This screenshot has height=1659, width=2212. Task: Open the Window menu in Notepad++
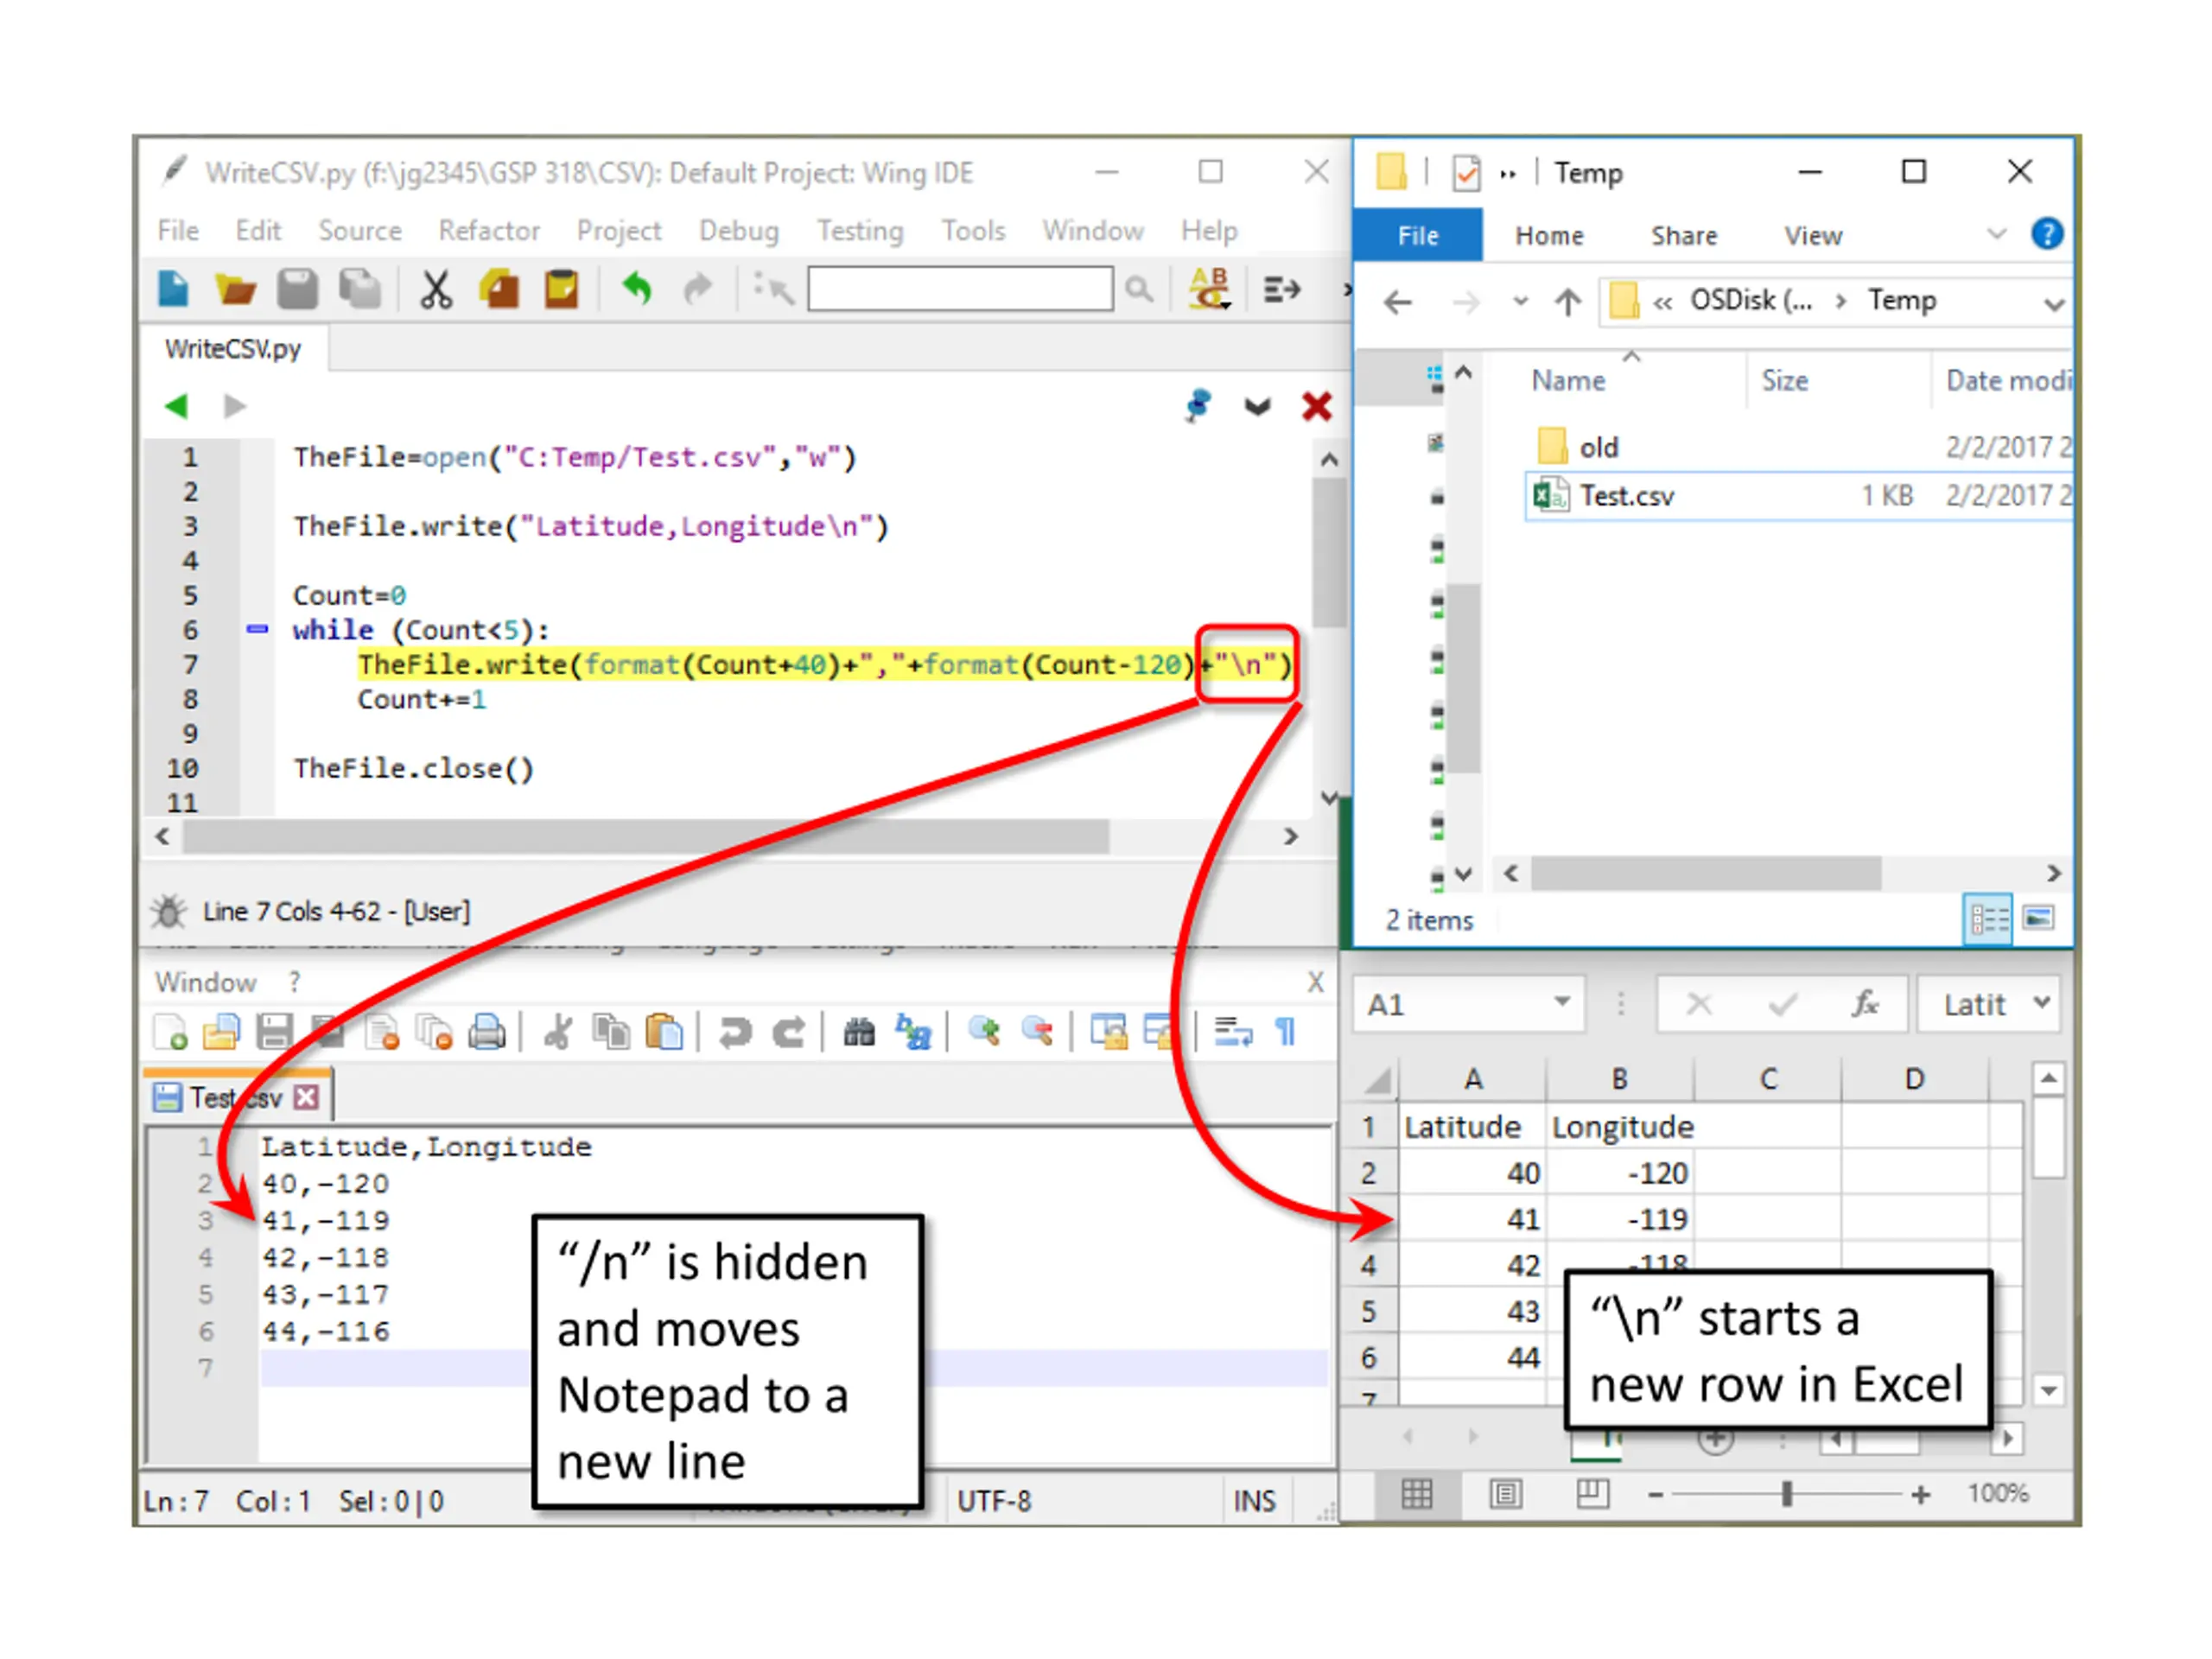pyautogui.click(x=206, y=982)
